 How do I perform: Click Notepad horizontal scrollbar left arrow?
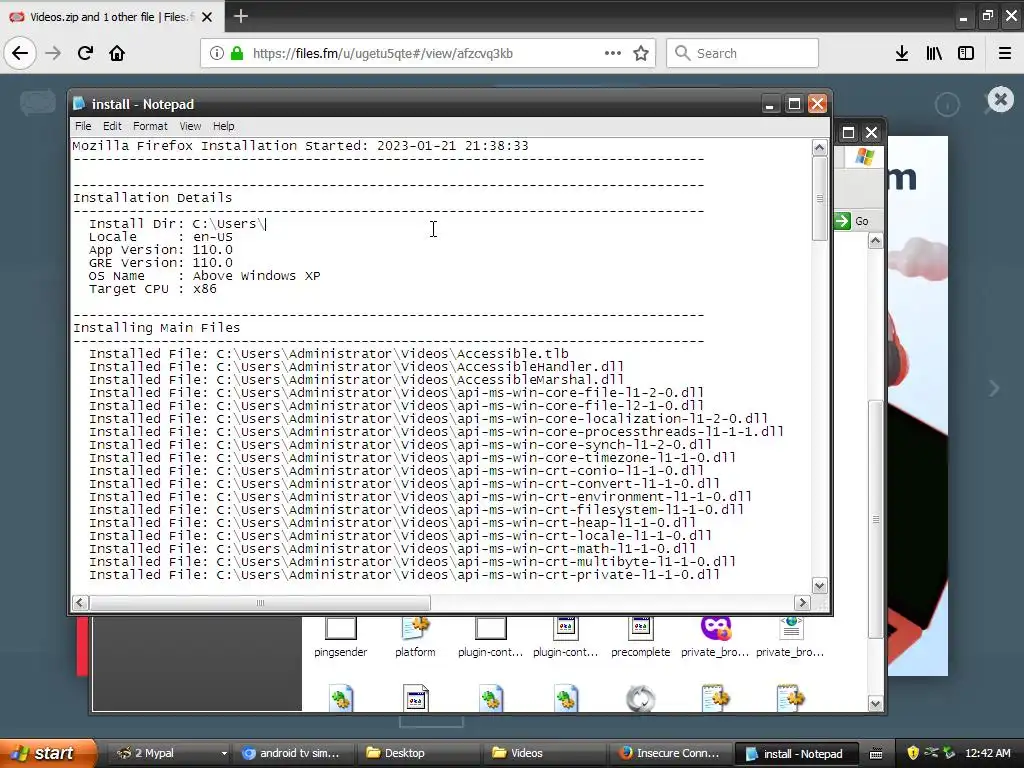[80, 603]
